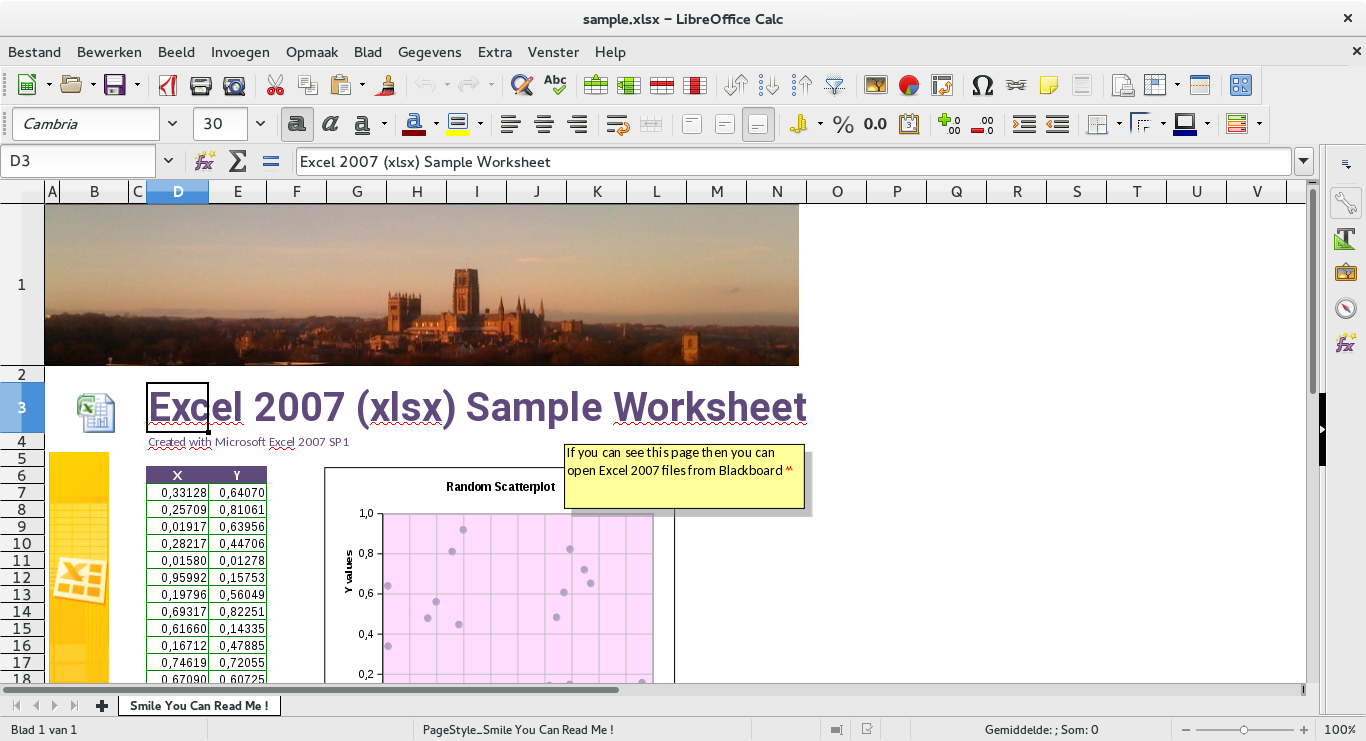Expand the font size 30 dropdown
Viewport: 1366px width, 741px height.
261,124
